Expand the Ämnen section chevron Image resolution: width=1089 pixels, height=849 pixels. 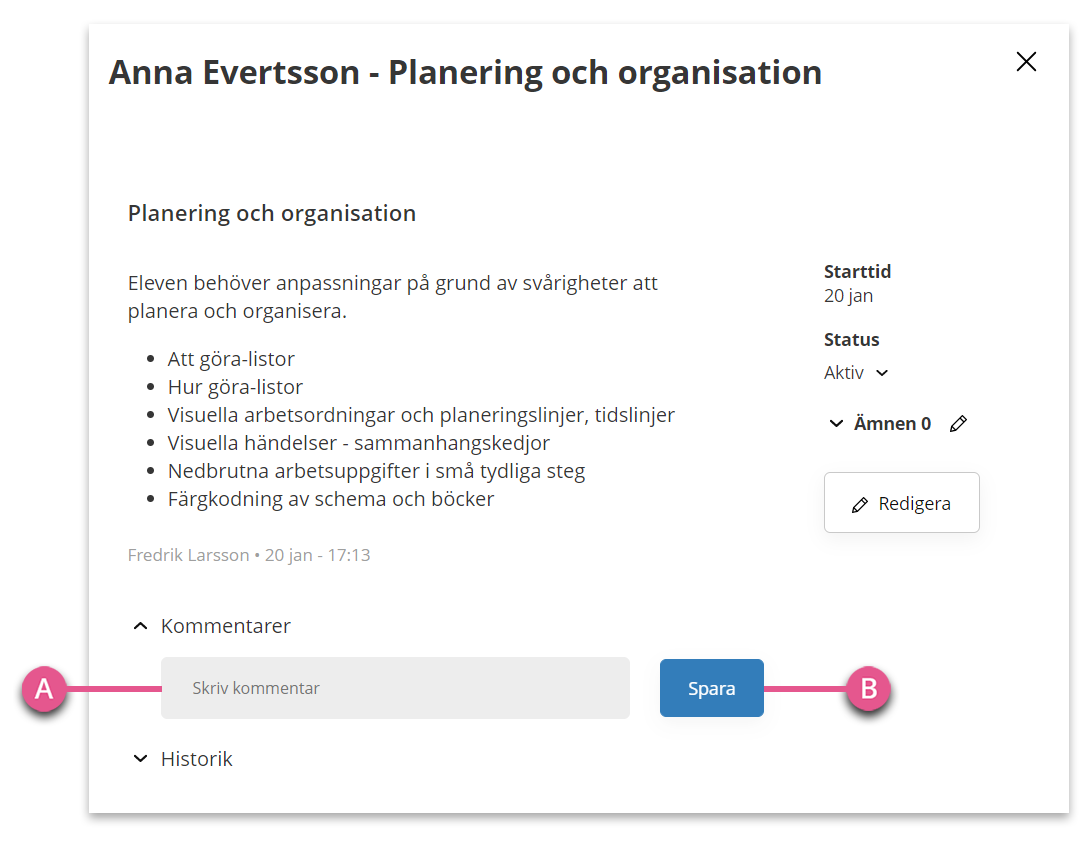coord(836,423)
